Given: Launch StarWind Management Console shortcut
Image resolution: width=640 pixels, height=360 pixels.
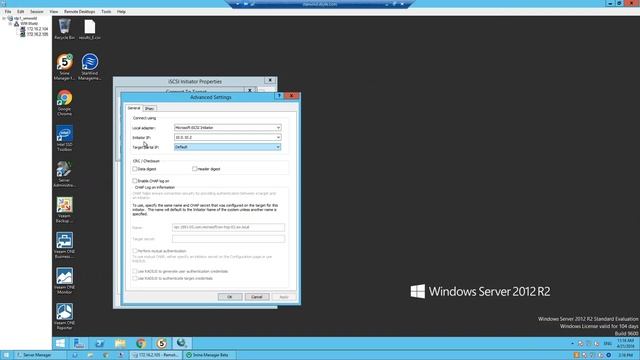Looking at the screenshot, I should (x=89, y=67).
